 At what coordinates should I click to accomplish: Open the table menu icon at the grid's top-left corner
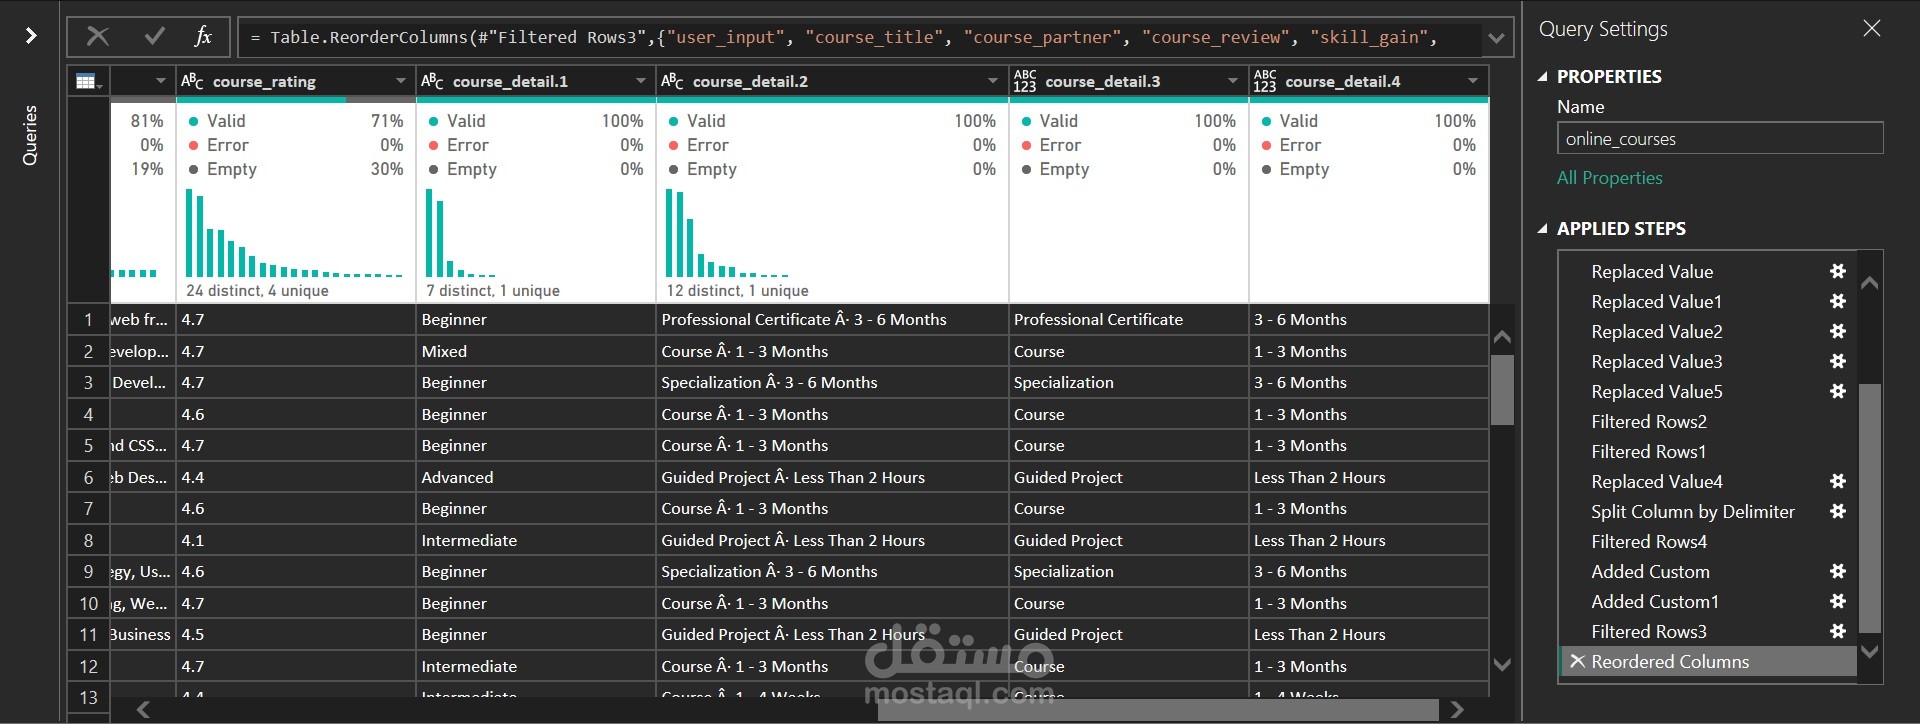coord(87,81)
